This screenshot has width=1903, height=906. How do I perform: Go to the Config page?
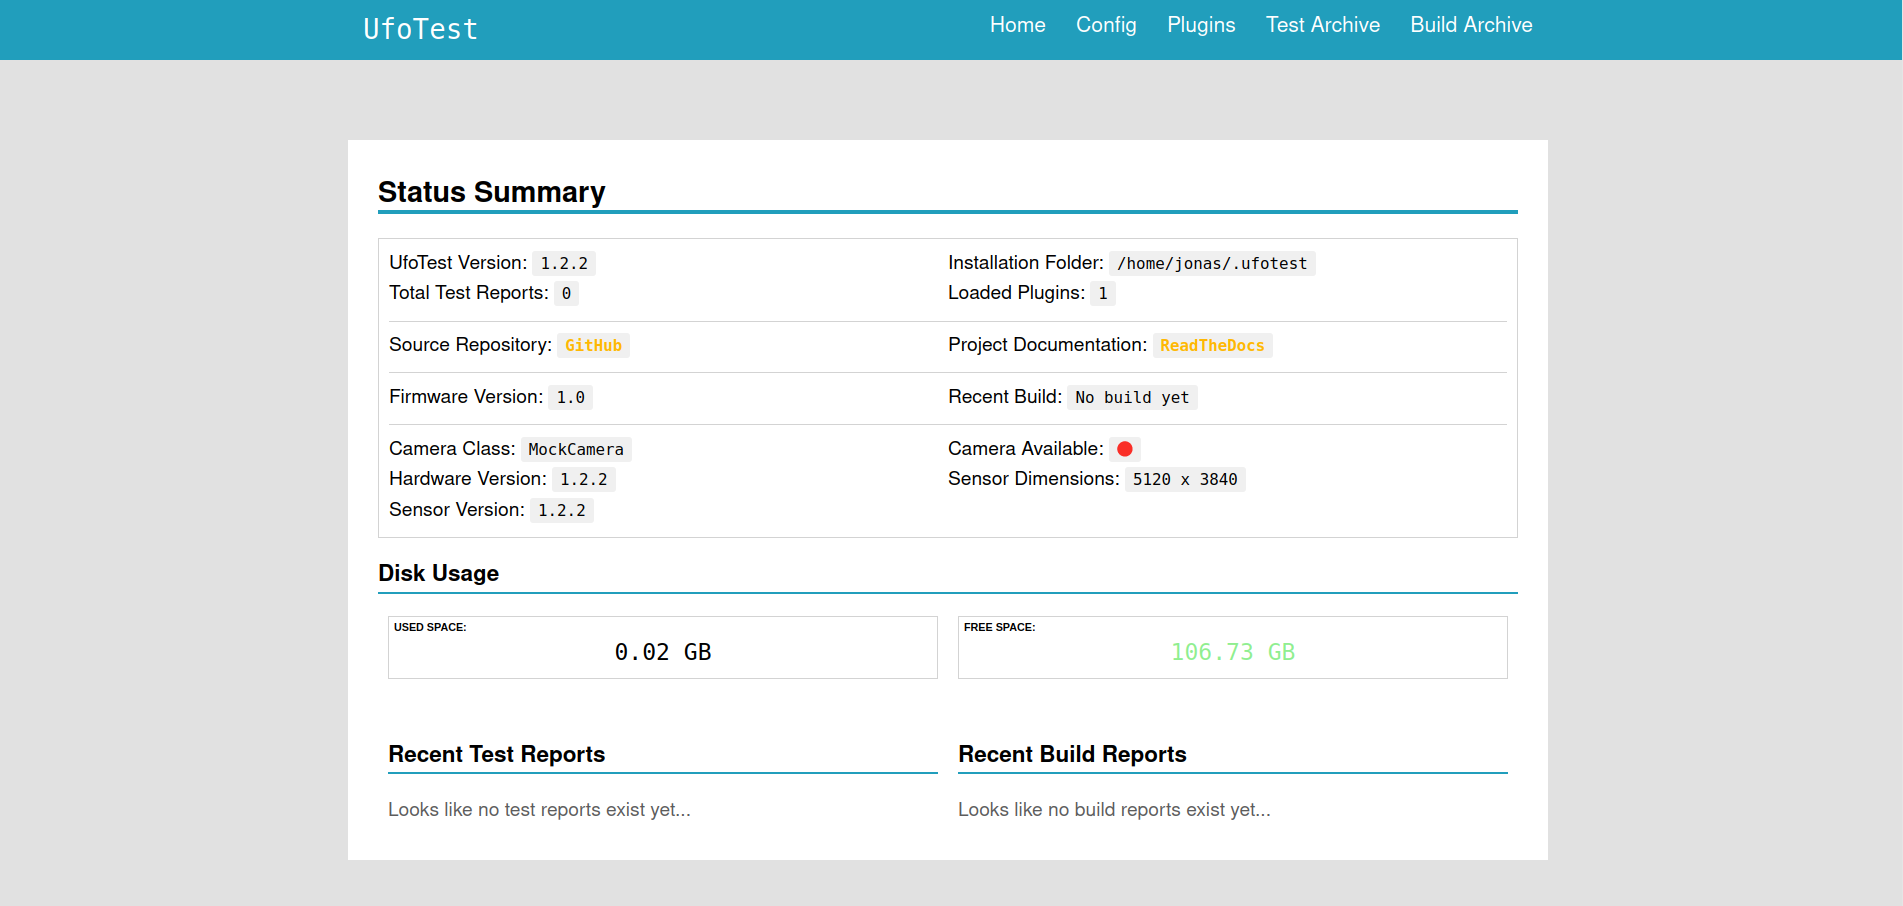[x=1106, y=25]
